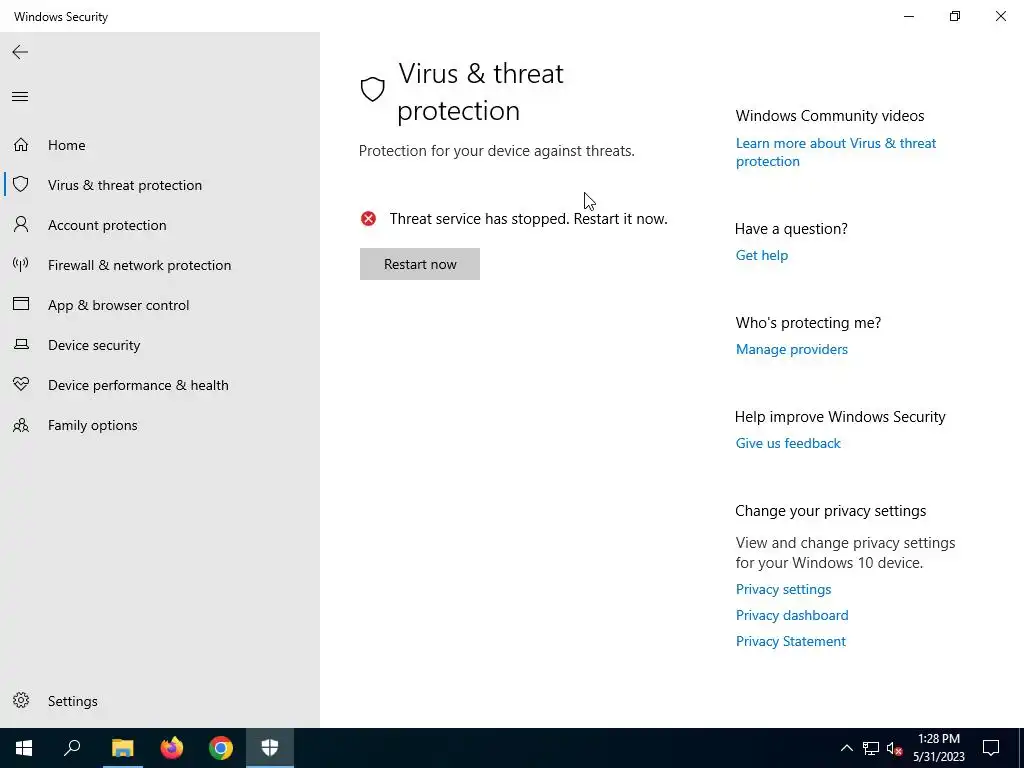Image resolution: width=1024 pixels, height=768 pixels.
Task: Click the muted volume tray icon
Action: [894, 748]
